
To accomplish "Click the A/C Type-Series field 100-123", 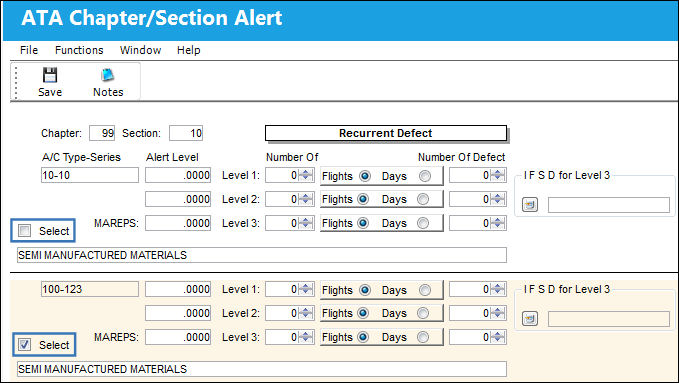I will tap(90, 289).
